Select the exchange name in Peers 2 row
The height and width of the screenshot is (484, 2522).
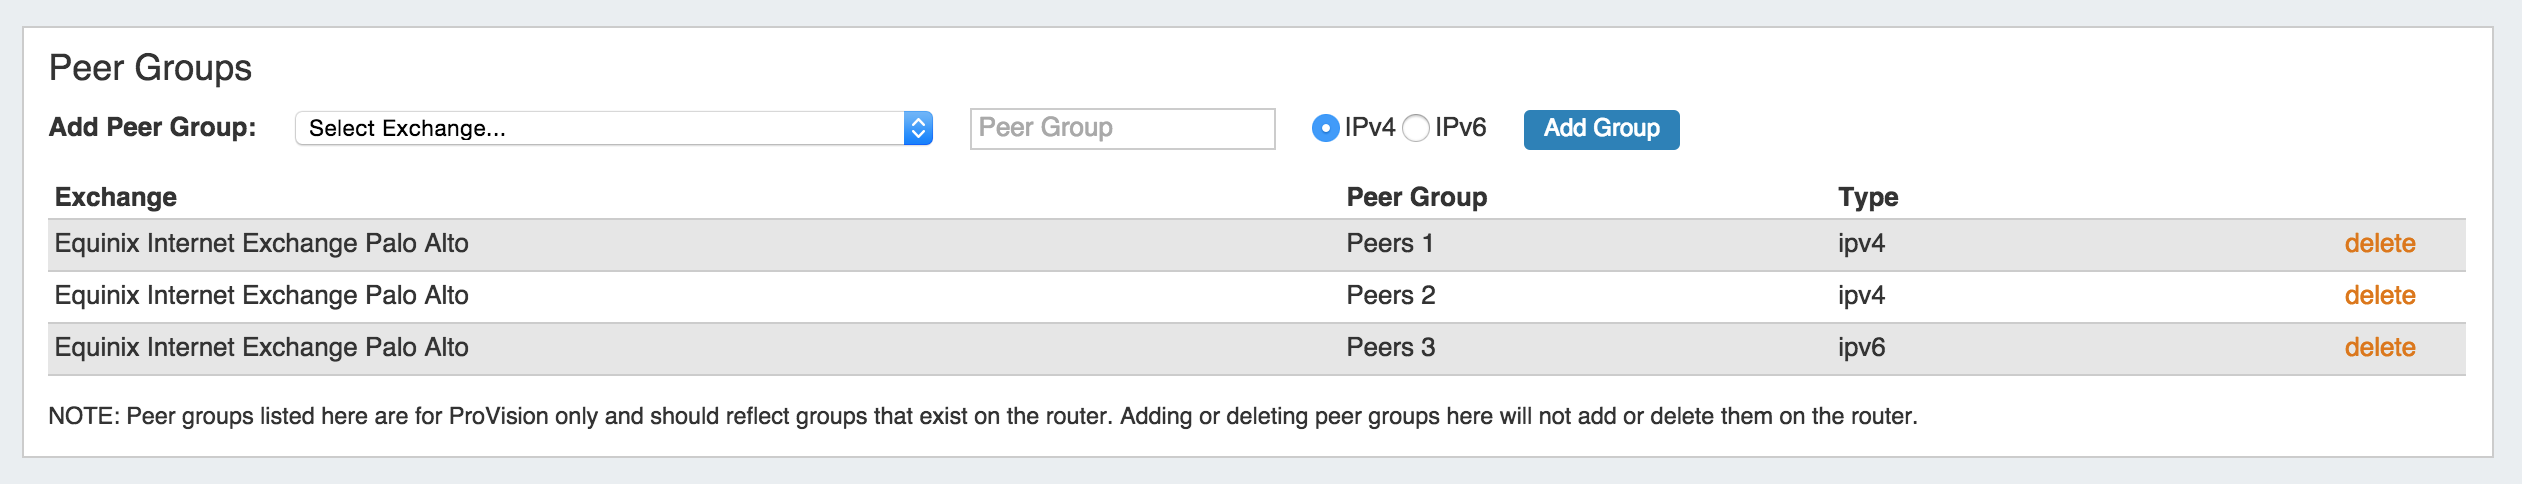pos(262,296)
